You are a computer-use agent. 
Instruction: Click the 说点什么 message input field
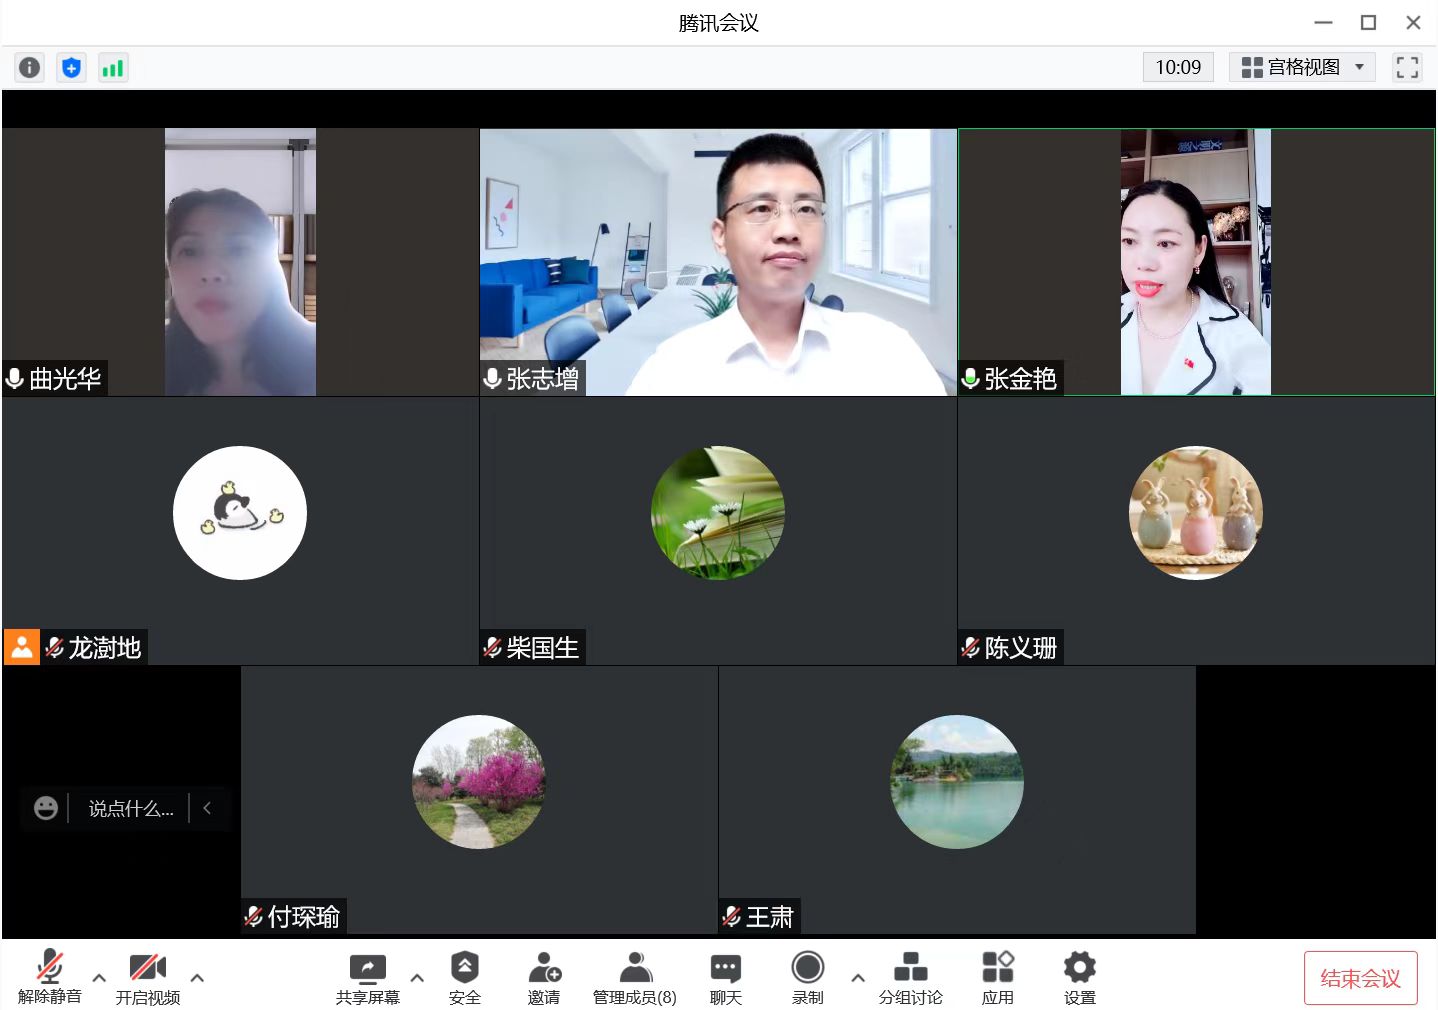(131, 808)
